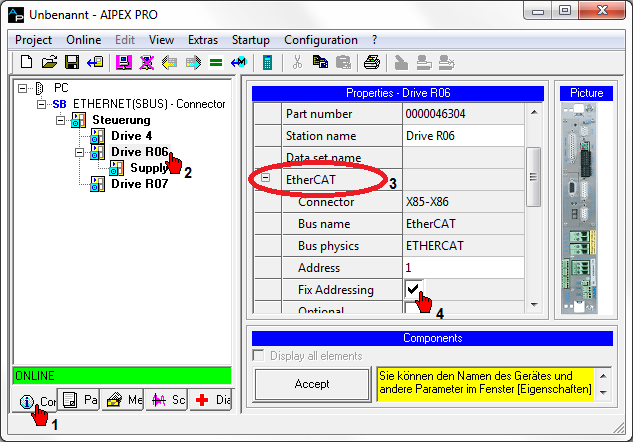Open the View menu
This screenshot has width=633, height=442.
click(161, 40)
